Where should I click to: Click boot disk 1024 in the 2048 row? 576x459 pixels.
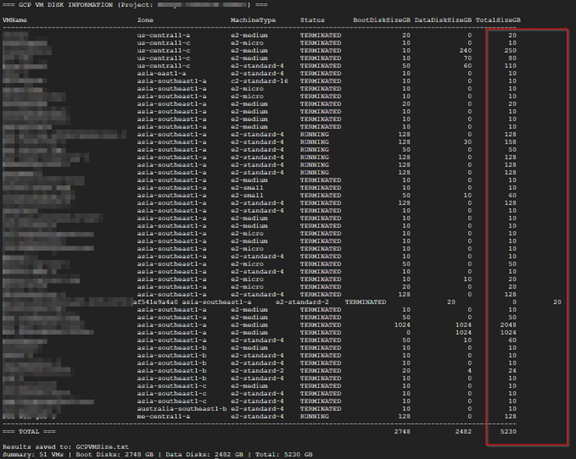click(x=402, y=325)
